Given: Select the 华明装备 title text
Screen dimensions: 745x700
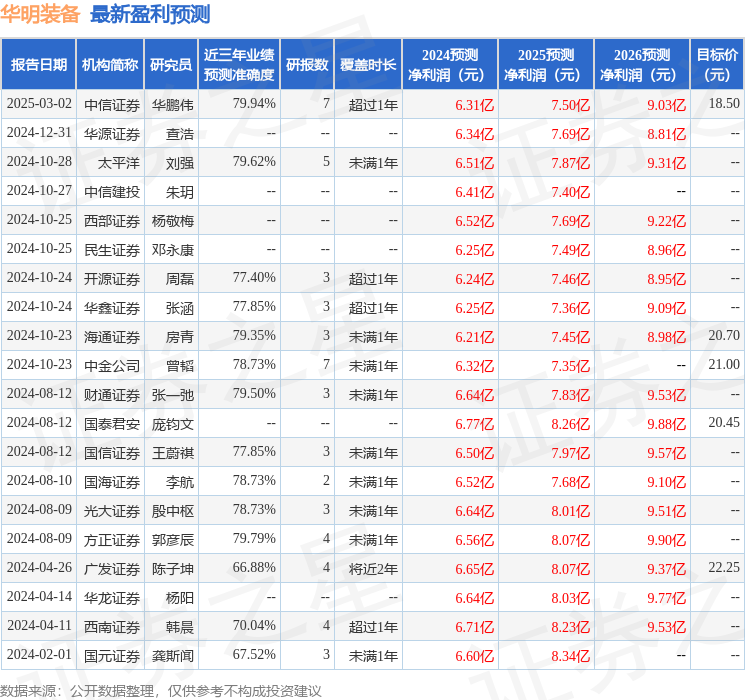Looking at the screenshot, I should pyautogui.click(x=40, y=14).
